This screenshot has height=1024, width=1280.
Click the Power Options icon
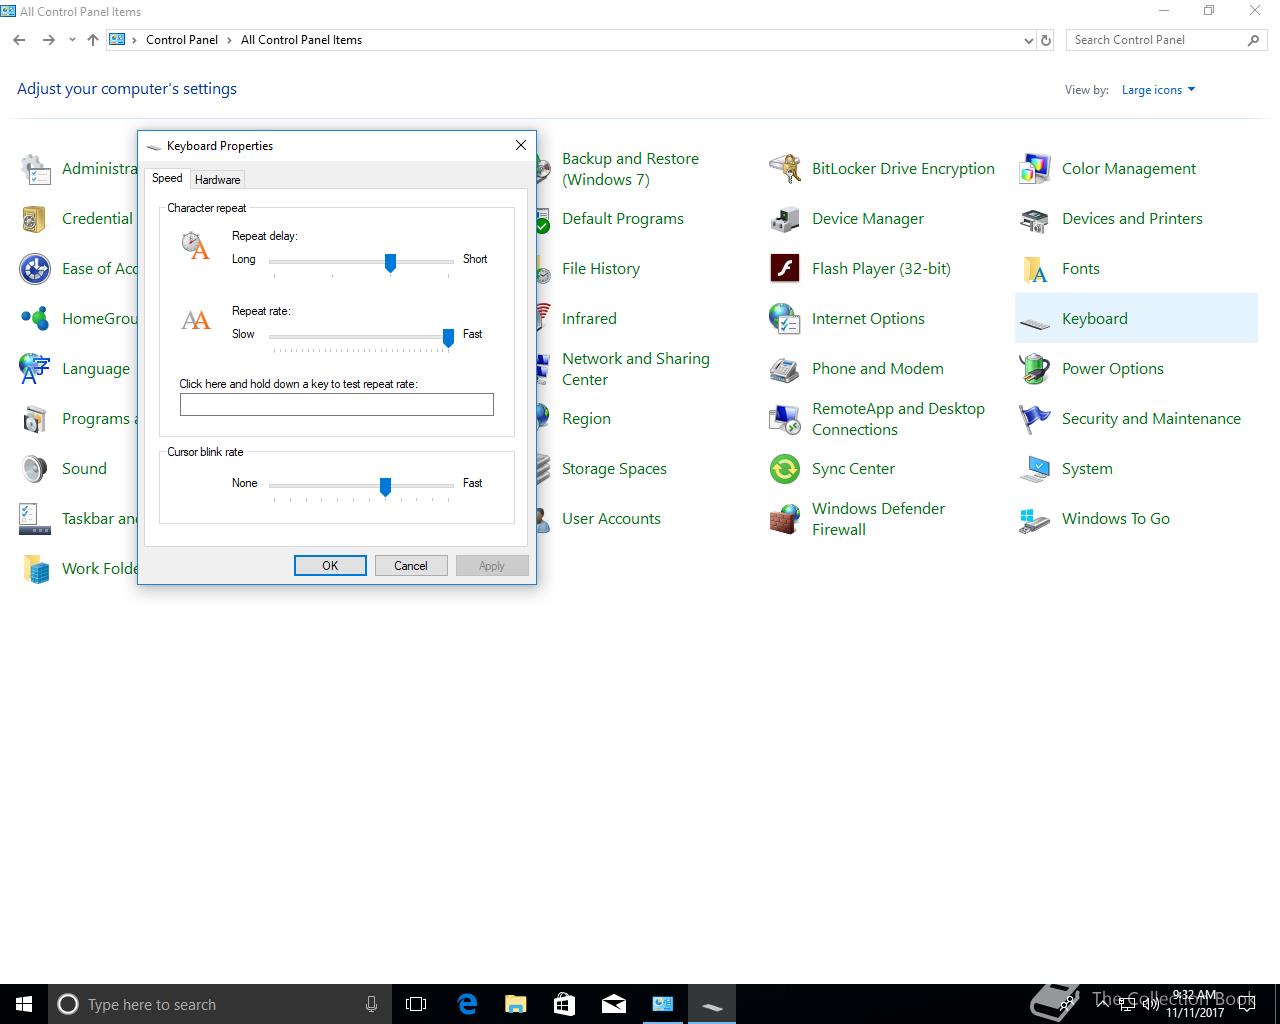(x=1035, y=369)
